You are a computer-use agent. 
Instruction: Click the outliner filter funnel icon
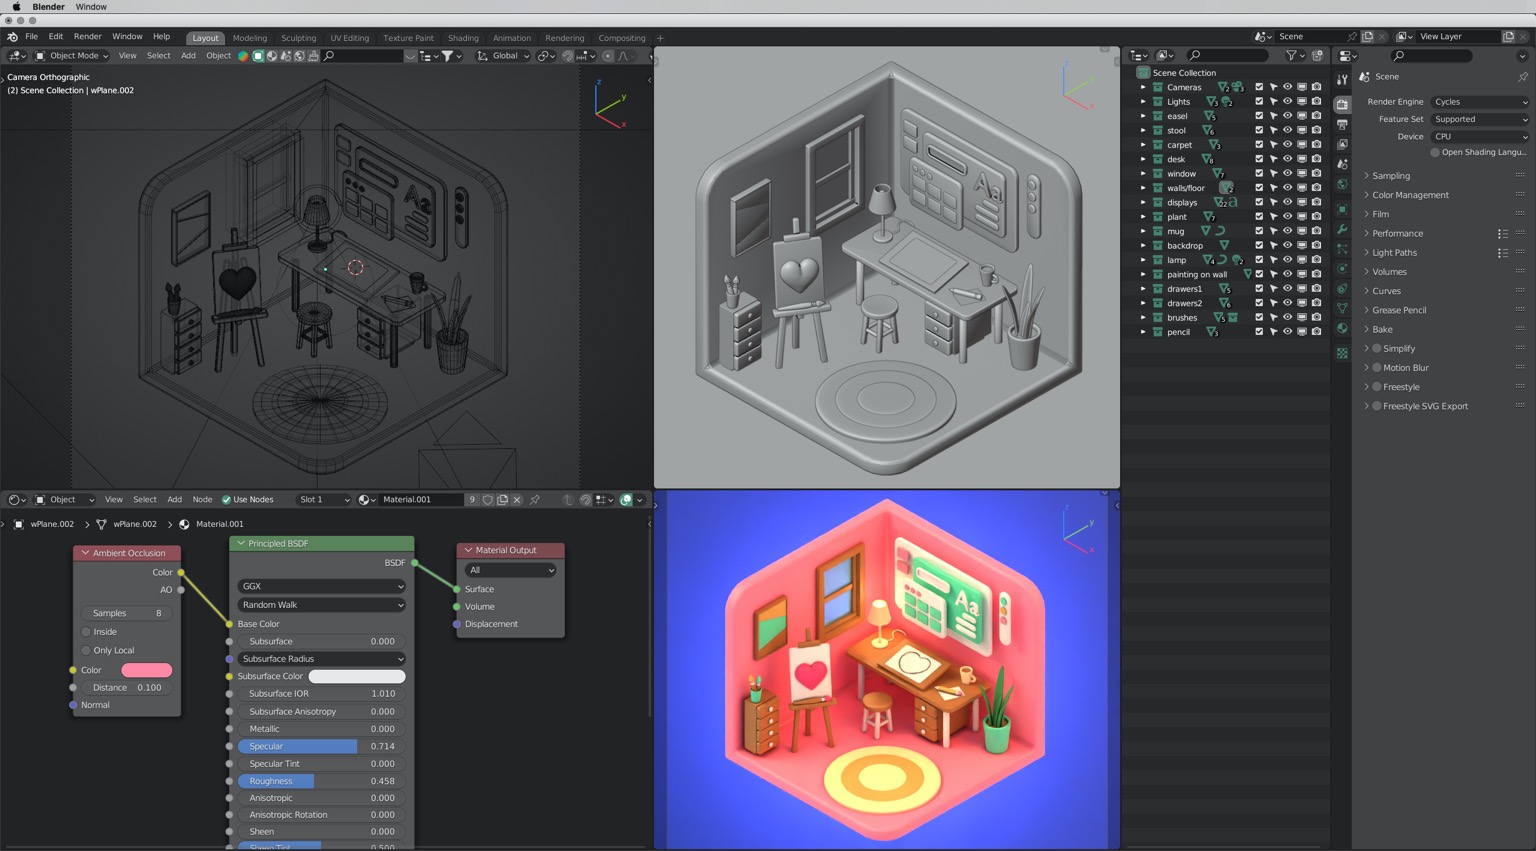pyautogui.click(x=1291, y=56)
